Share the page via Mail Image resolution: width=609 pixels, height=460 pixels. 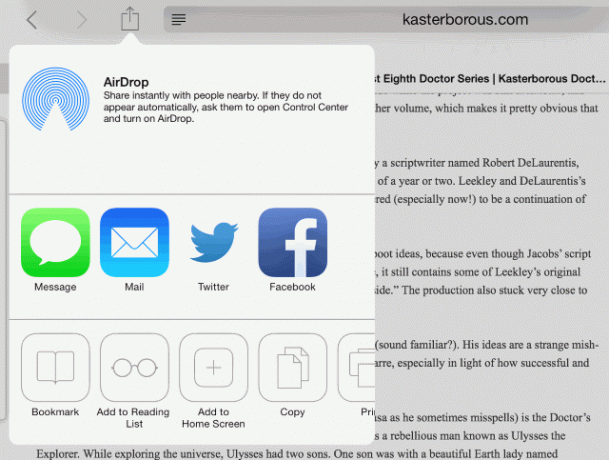(134, 242)
